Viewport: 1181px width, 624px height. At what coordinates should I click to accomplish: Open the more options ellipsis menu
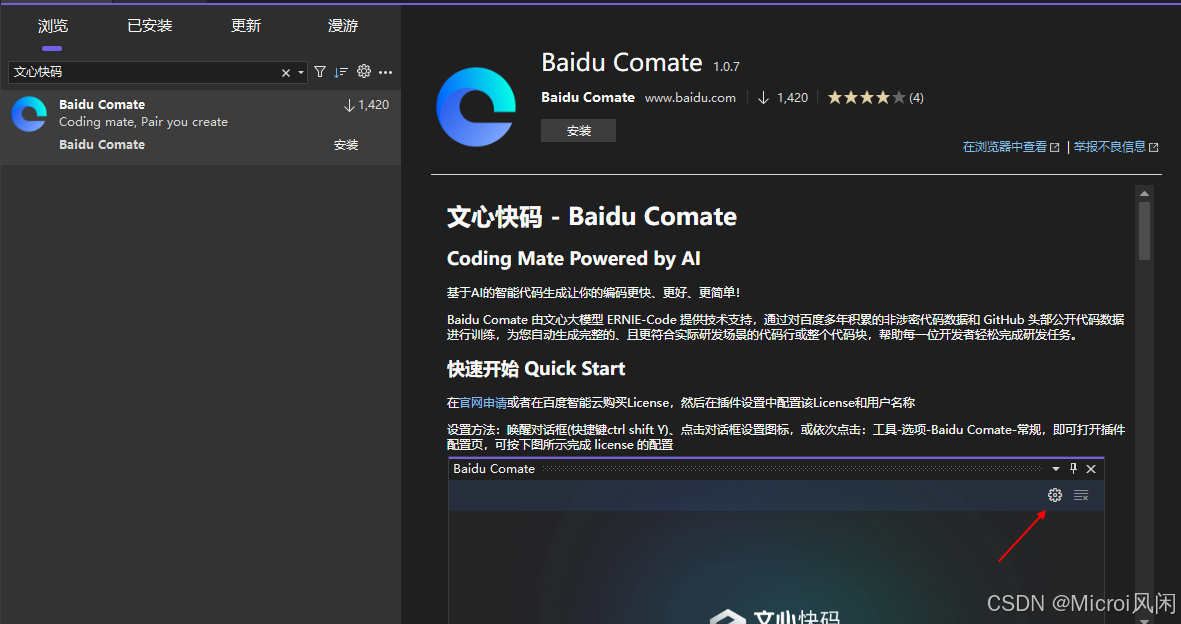click(386, 72)
